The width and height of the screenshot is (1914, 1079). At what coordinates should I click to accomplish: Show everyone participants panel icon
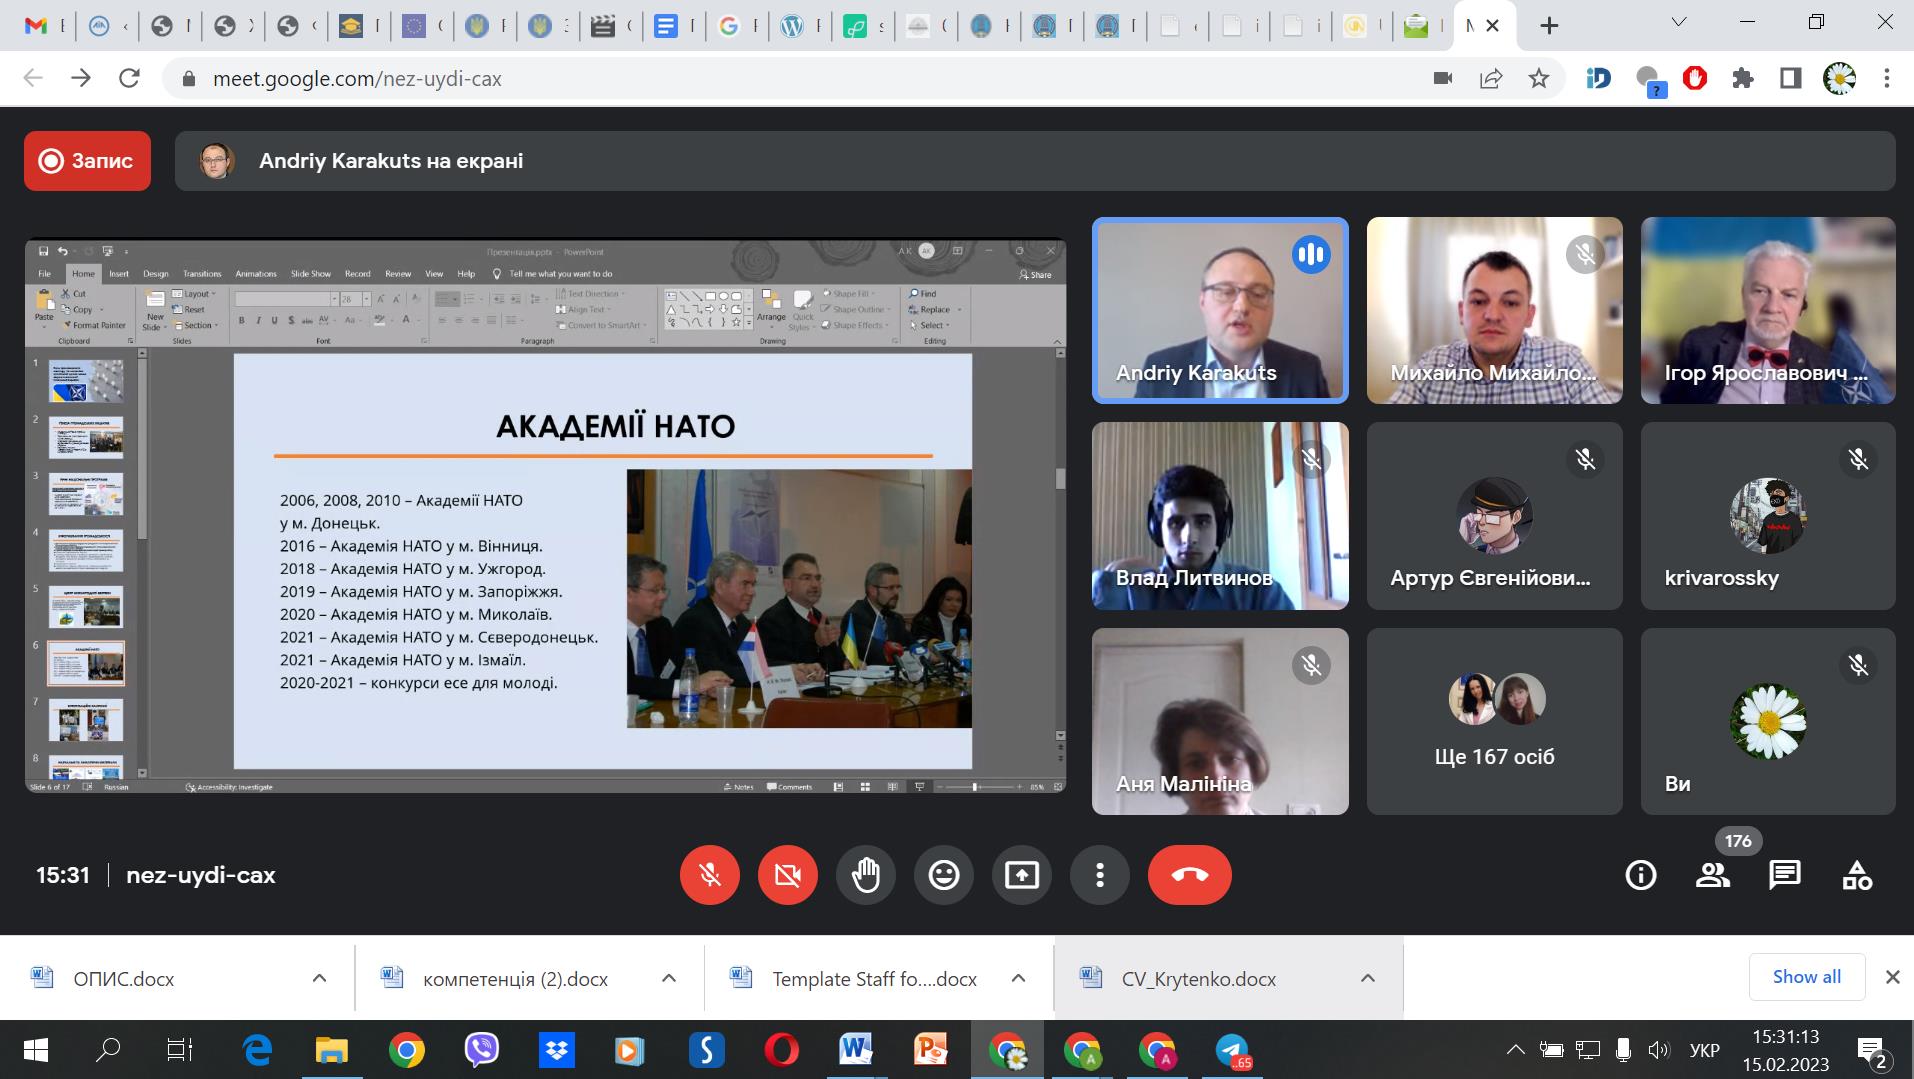point(1713,875)
